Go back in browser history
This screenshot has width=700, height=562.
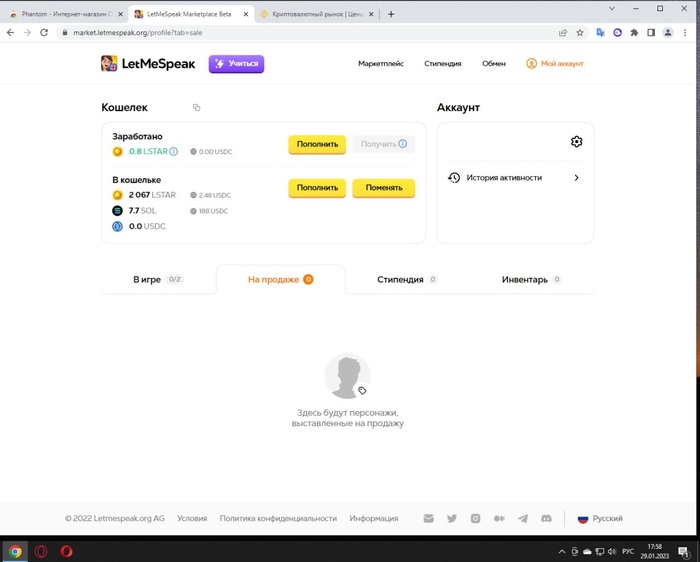(x=10, y=33)
